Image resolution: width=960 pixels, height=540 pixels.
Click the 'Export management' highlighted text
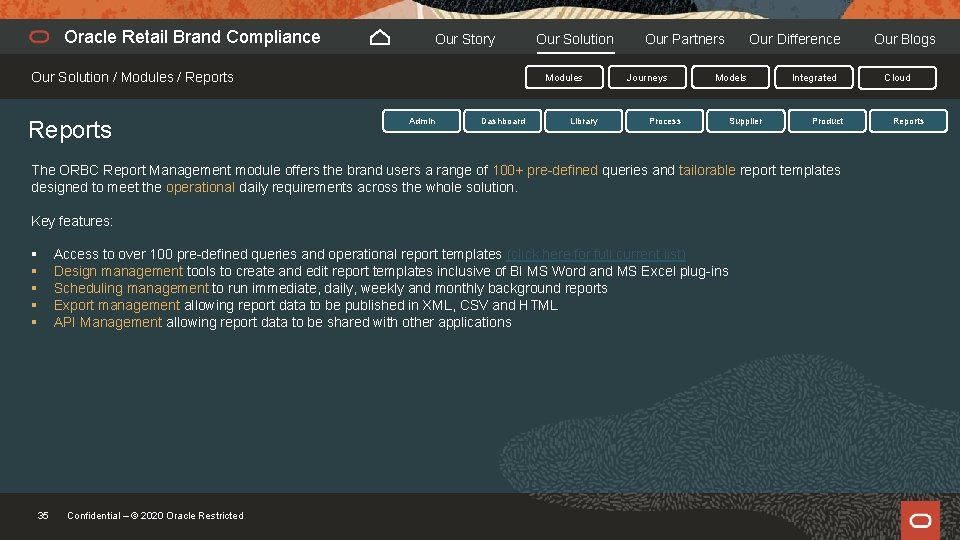pyautogui.click(x=117, y=305)
